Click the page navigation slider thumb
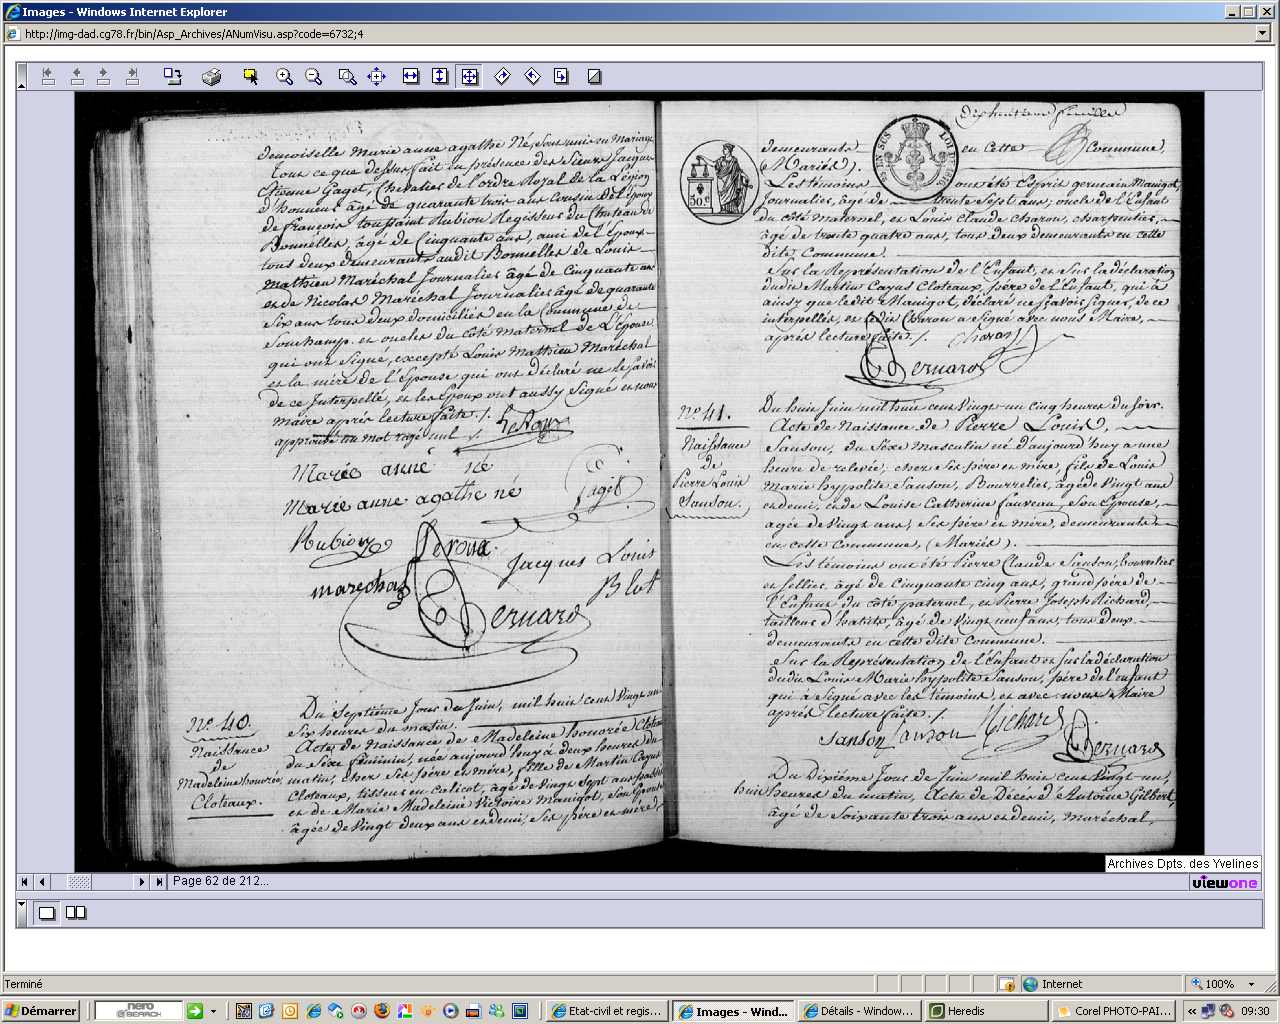Screen dimensions: 1280x1024 [x=79, y=882]
